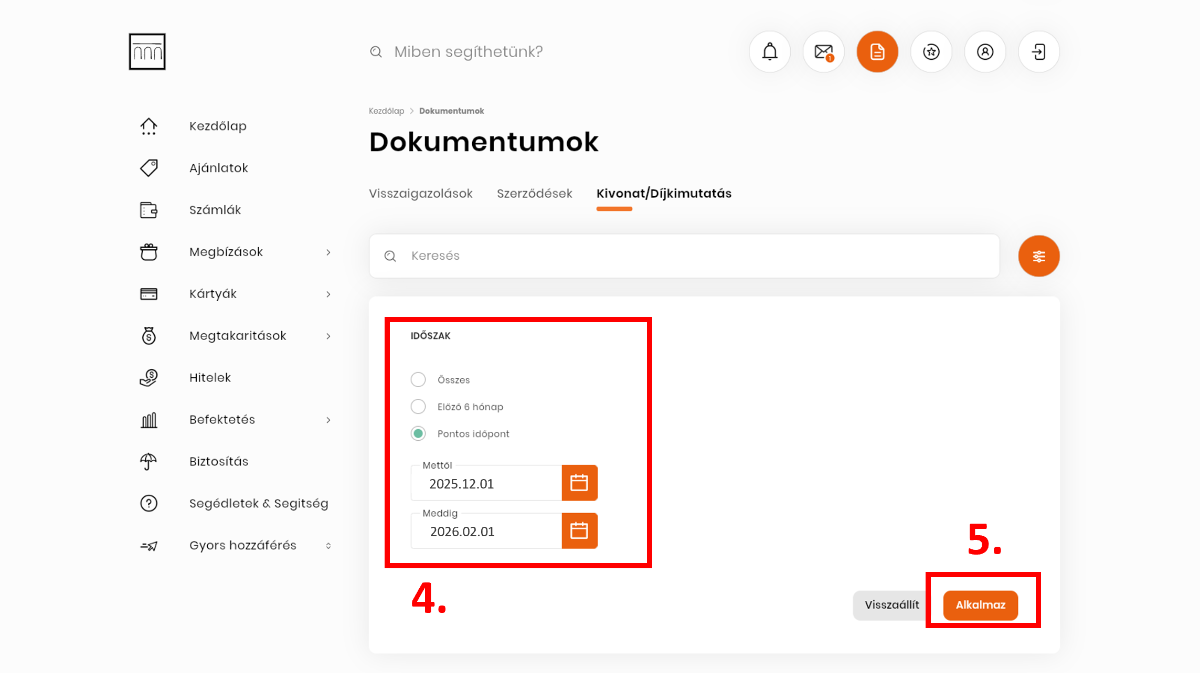1200x673 pixels.
Task: Open Segédletek & Segítség in sidebar
Action: [x=259, y=504]
